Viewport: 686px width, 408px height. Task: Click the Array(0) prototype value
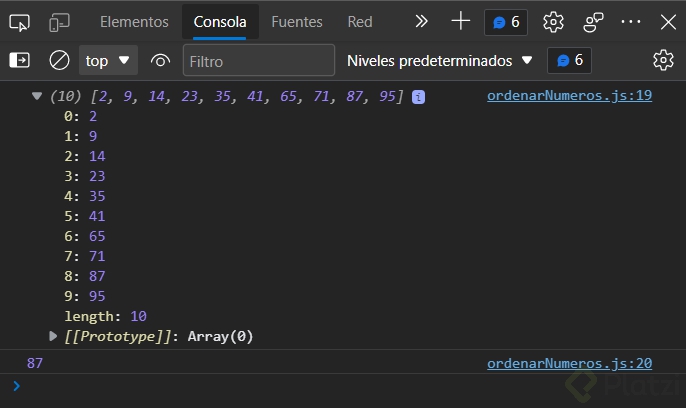click(x=220, y=336)
